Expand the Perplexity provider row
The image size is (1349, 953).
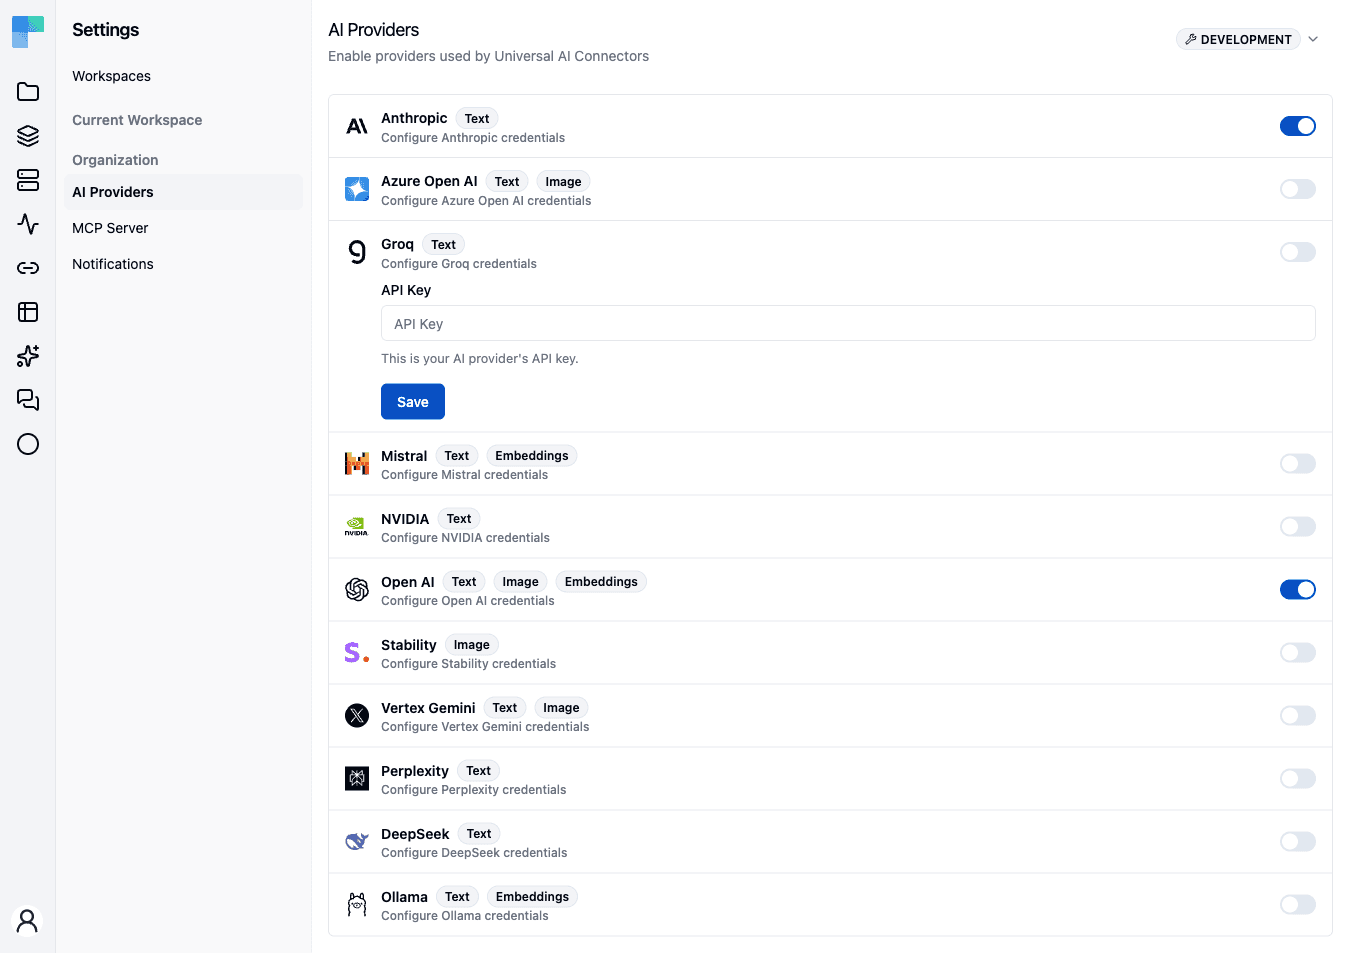[830, 778]
